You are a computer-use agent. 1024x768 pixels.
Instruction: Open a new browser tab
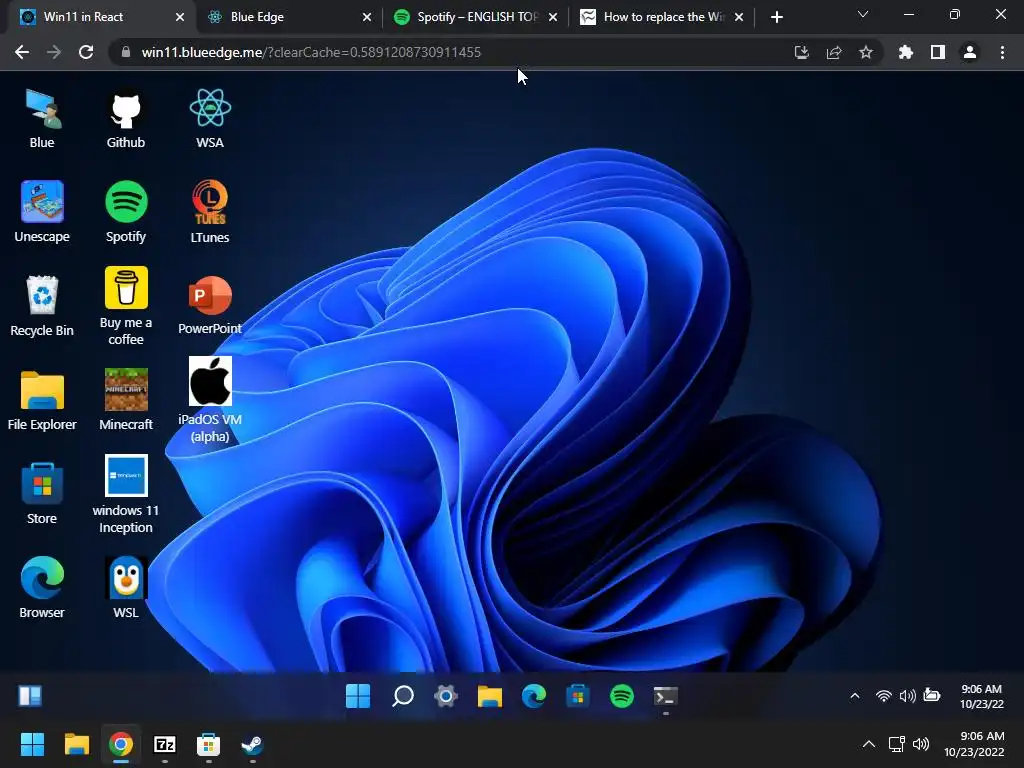[x=776, y=17]
